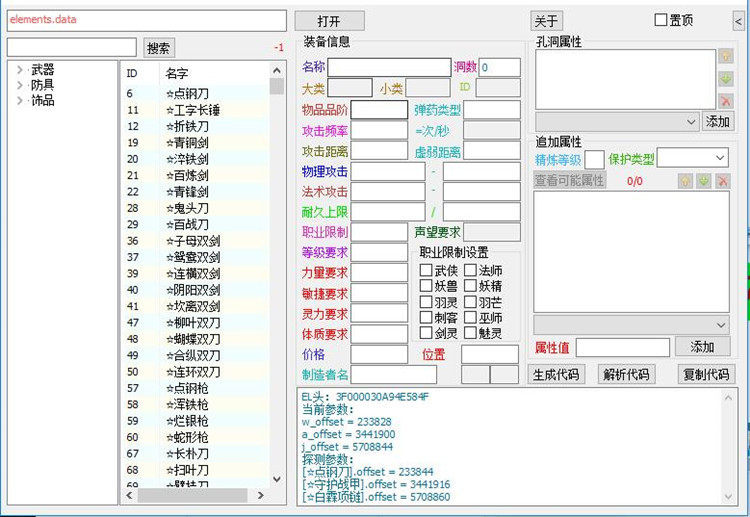Click the search text field
The image size is (750, 517).
click(72, 47)
